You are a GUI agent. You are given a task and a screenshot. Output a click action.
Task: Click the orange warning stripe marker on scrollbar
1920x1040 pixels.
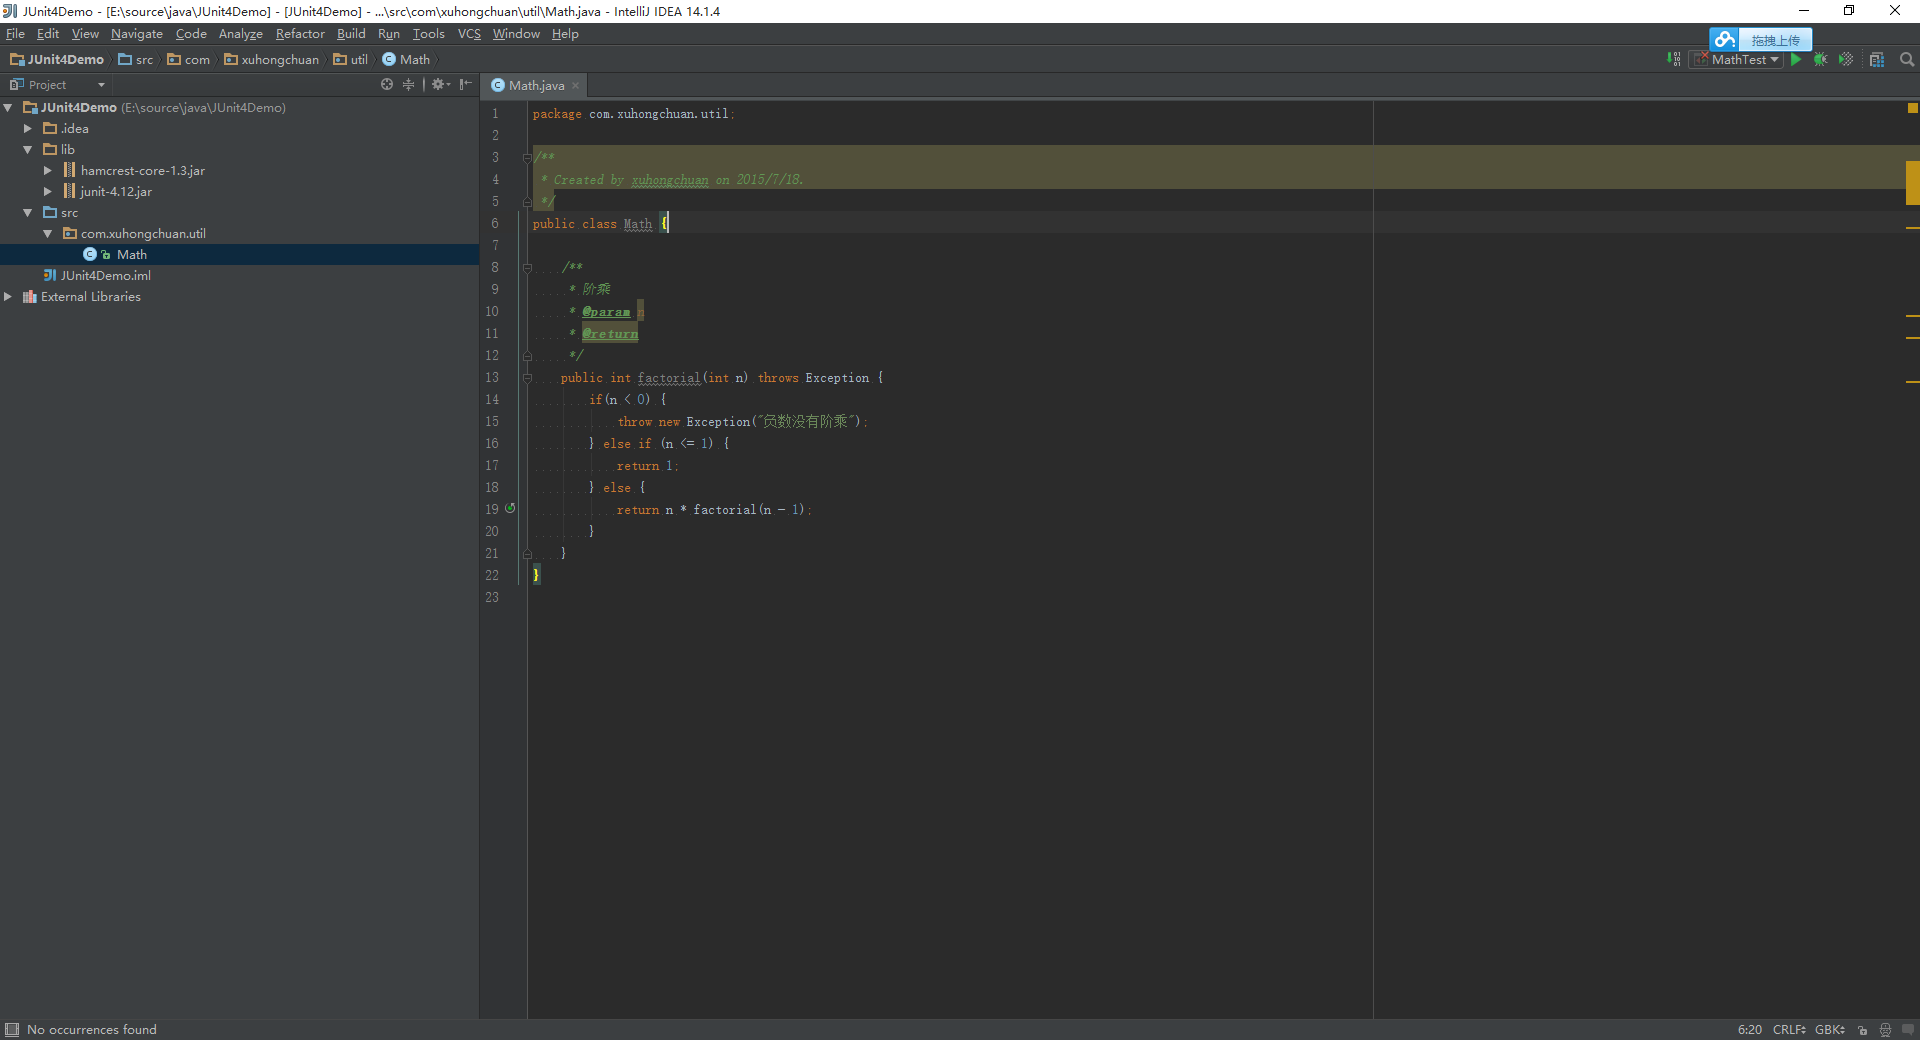coord(1913,183)
